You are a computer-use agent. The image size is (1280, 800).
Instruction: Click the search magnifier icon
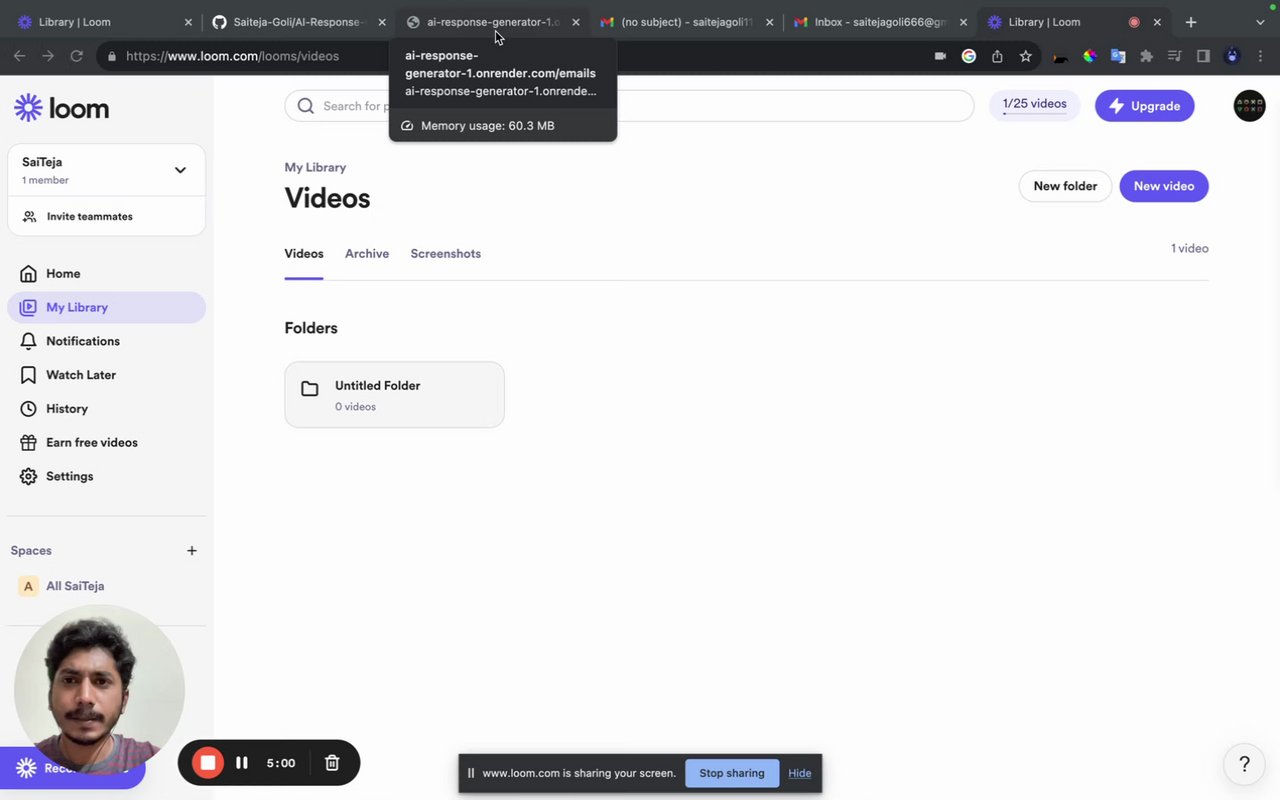tap(306, 106)
